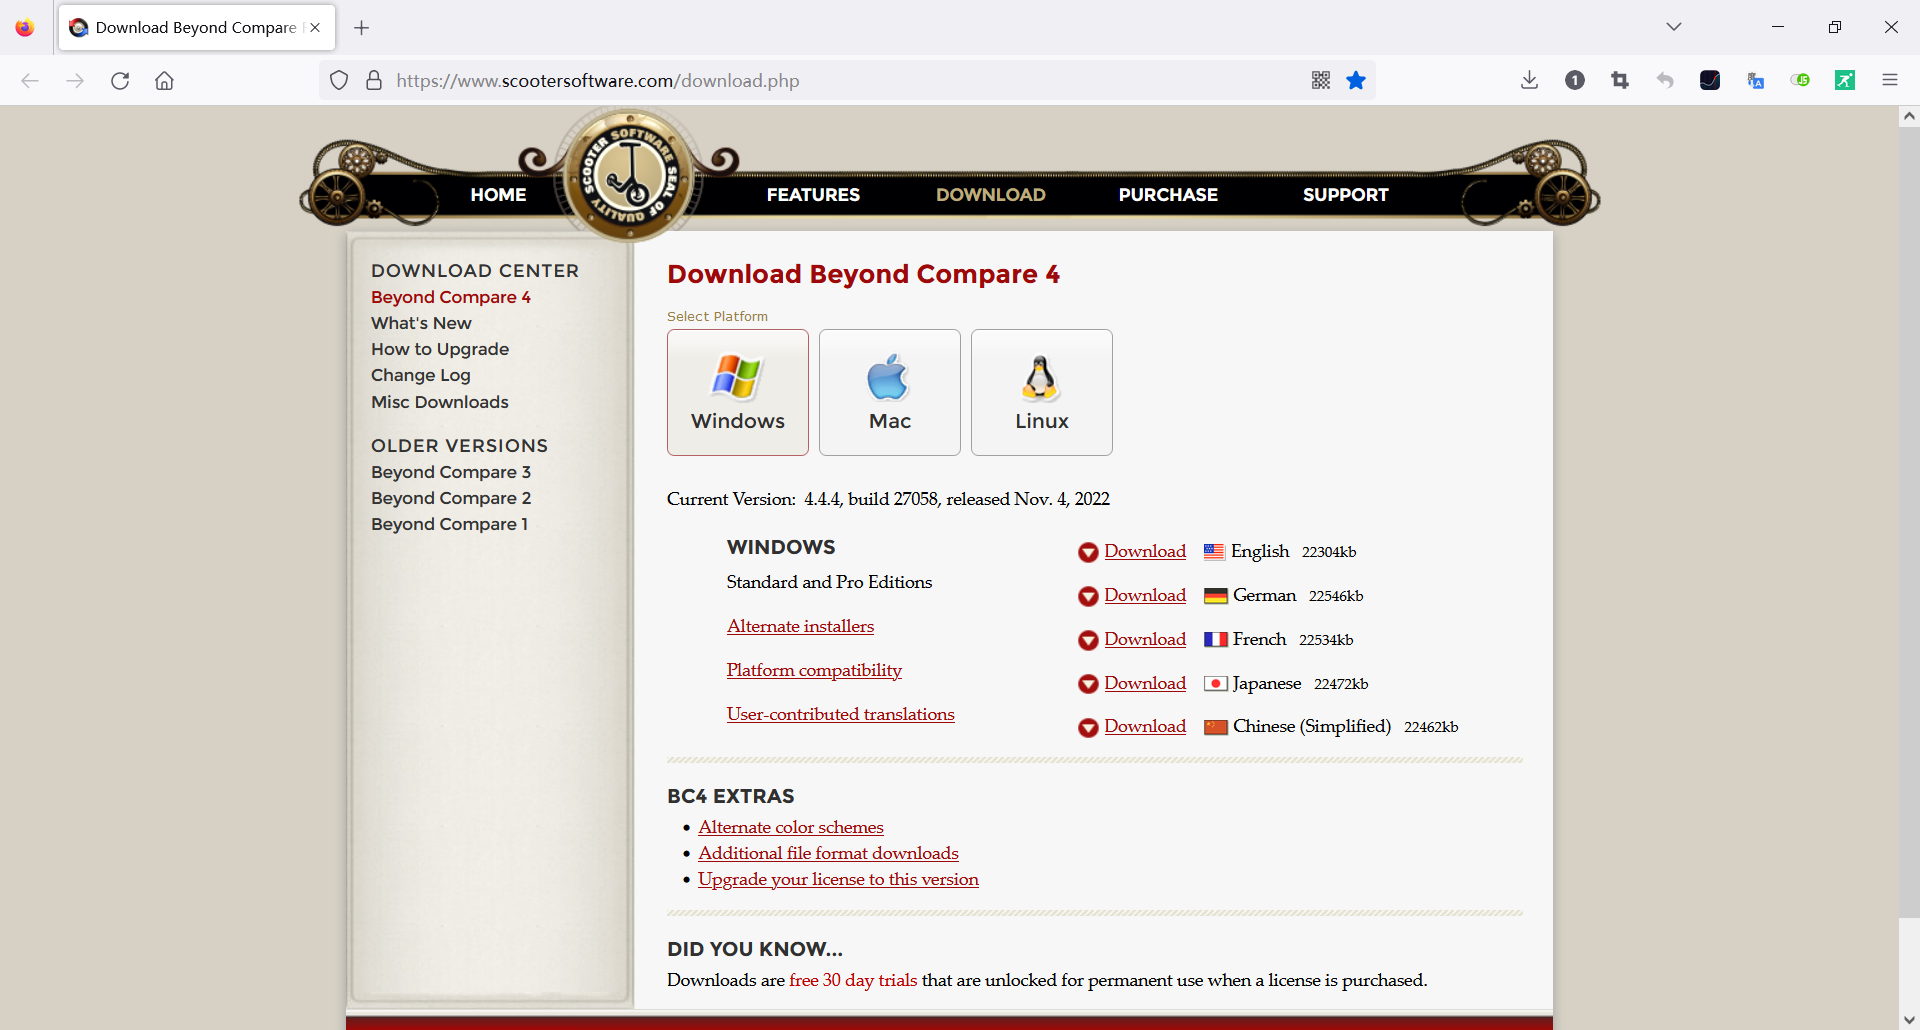This screenshot has height=1030, width=1920.
Task: View site security via the padlock icon
Action: coord(374,80)
